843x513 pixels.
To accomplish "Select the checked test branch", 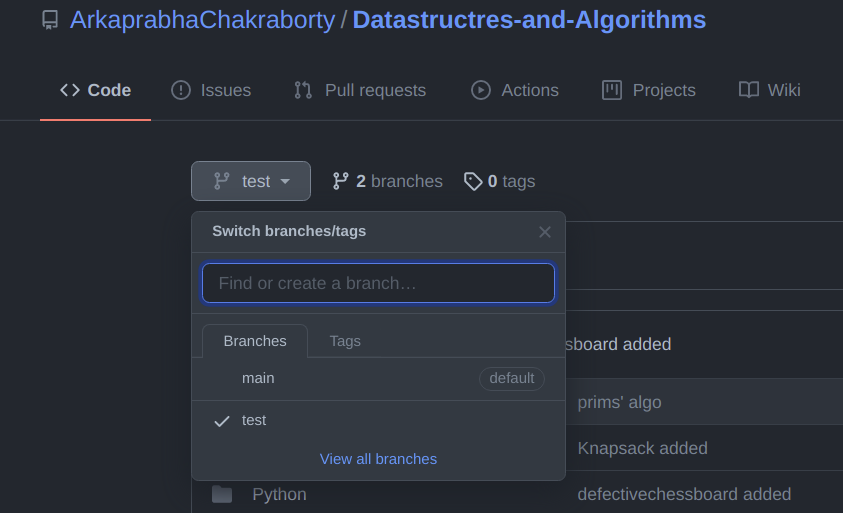I will 254,420.
